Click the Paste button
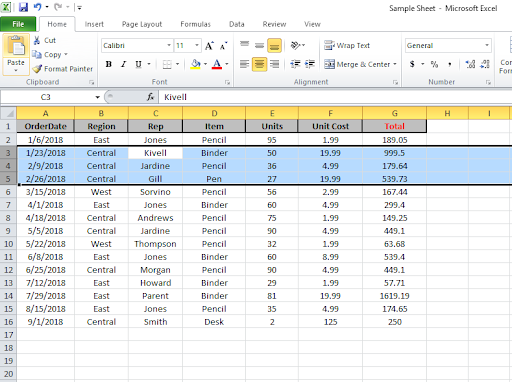This screenshot has height=382, width=512. click(16, 54)
